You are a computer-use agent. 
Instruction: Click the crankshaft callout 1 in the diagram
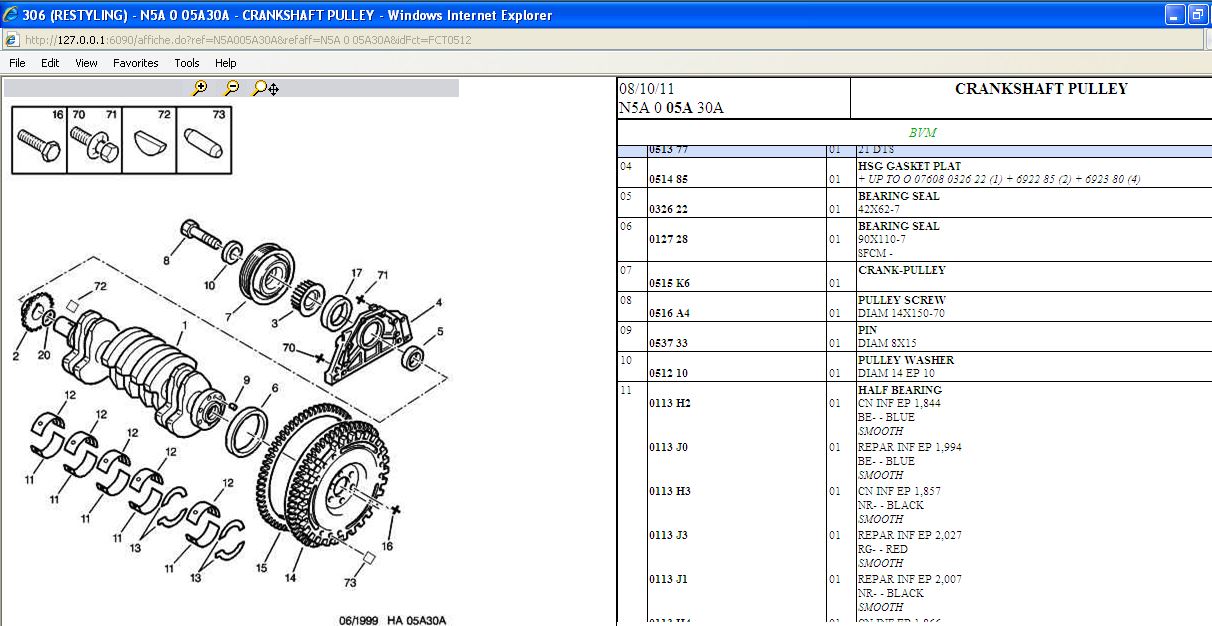coord(183,326)
